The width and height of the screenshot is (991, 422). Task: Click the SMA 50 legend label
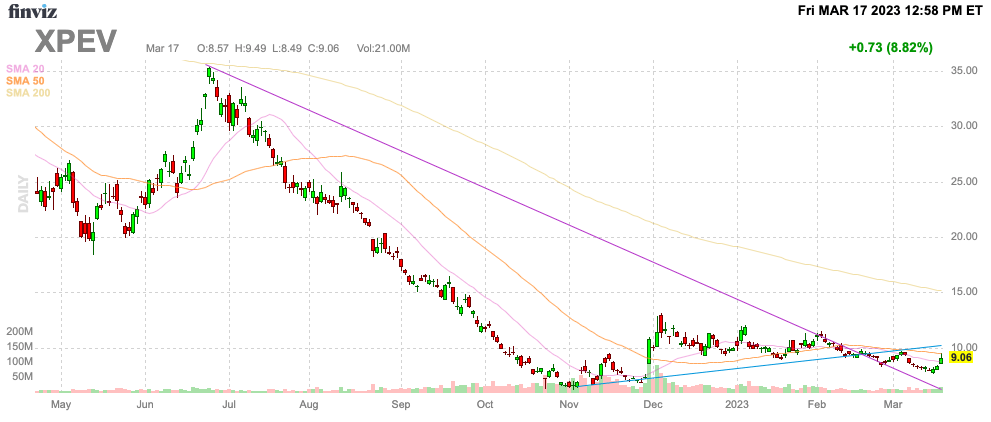(x=21, y=81)
